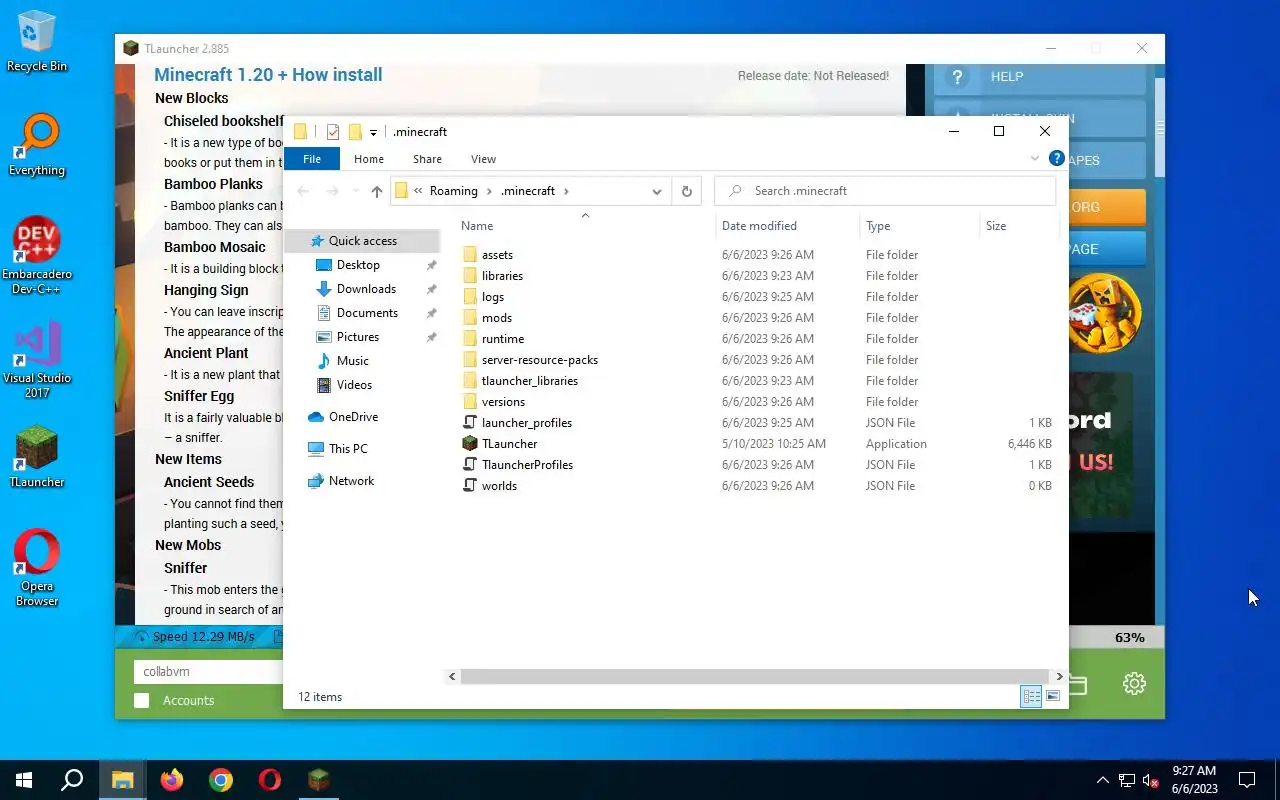Open the Windows Start menu
The width and height of the screenshot is (1280, 800).
[24, 780]
